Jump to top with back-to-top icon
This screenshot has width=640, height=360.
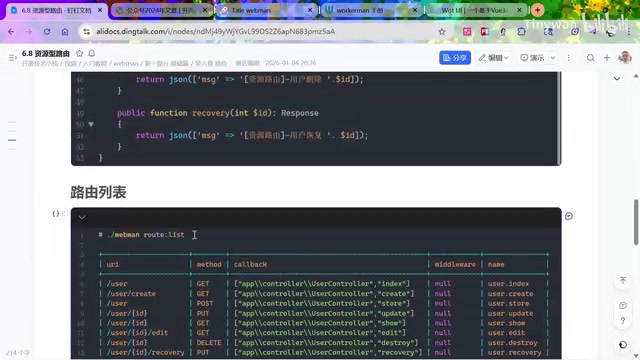623,280
